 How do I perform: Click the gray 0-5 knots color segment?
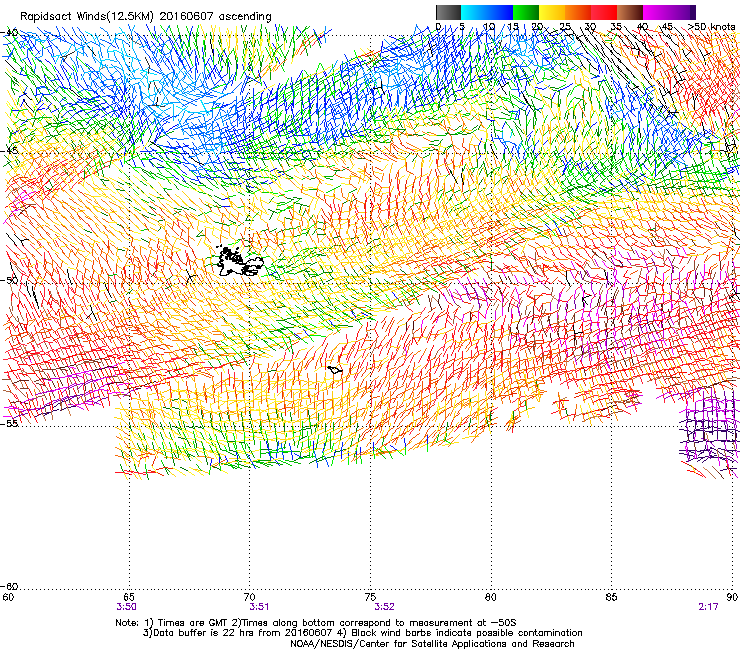click(448, 12)
